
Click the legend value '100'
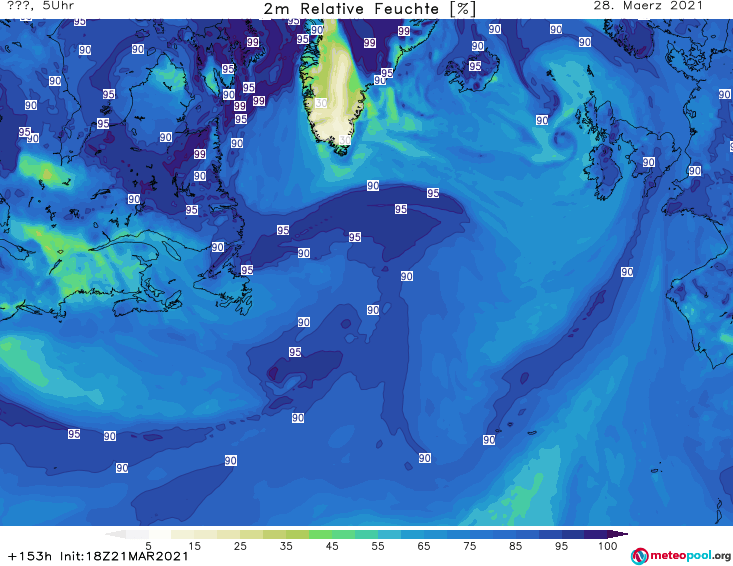click(608, 546)
